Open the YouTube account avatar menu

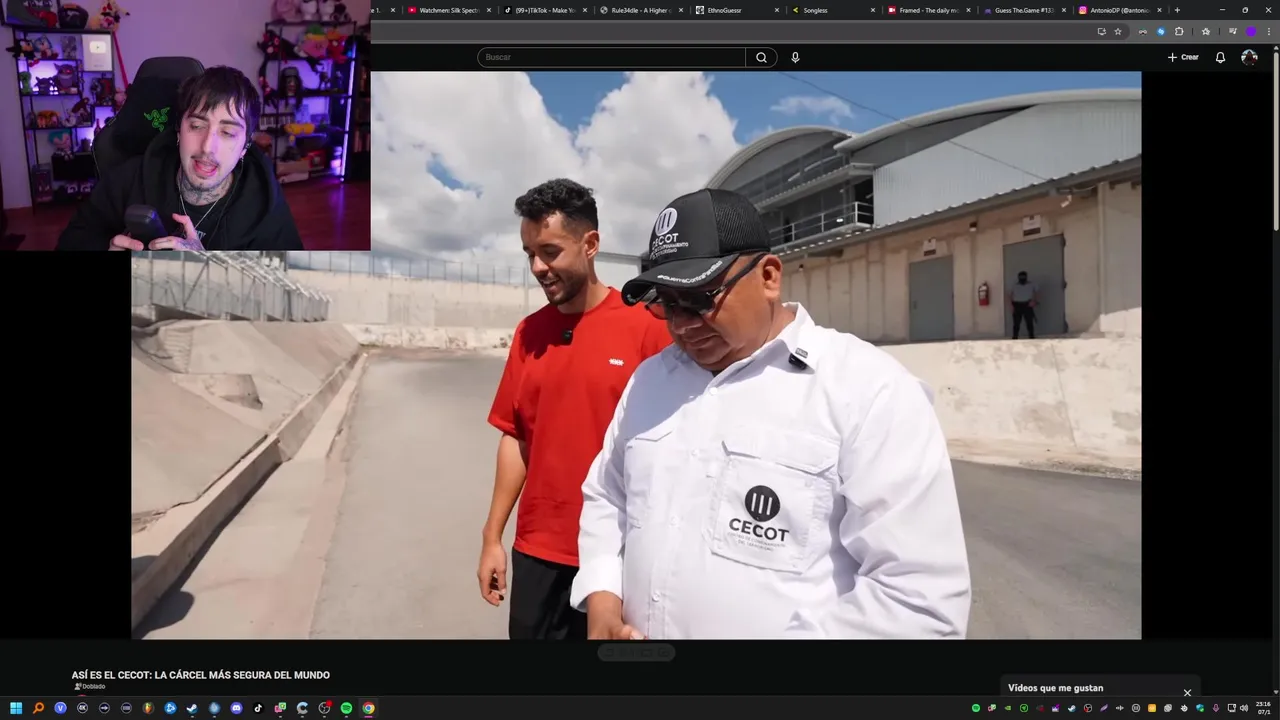(1249, 57)
